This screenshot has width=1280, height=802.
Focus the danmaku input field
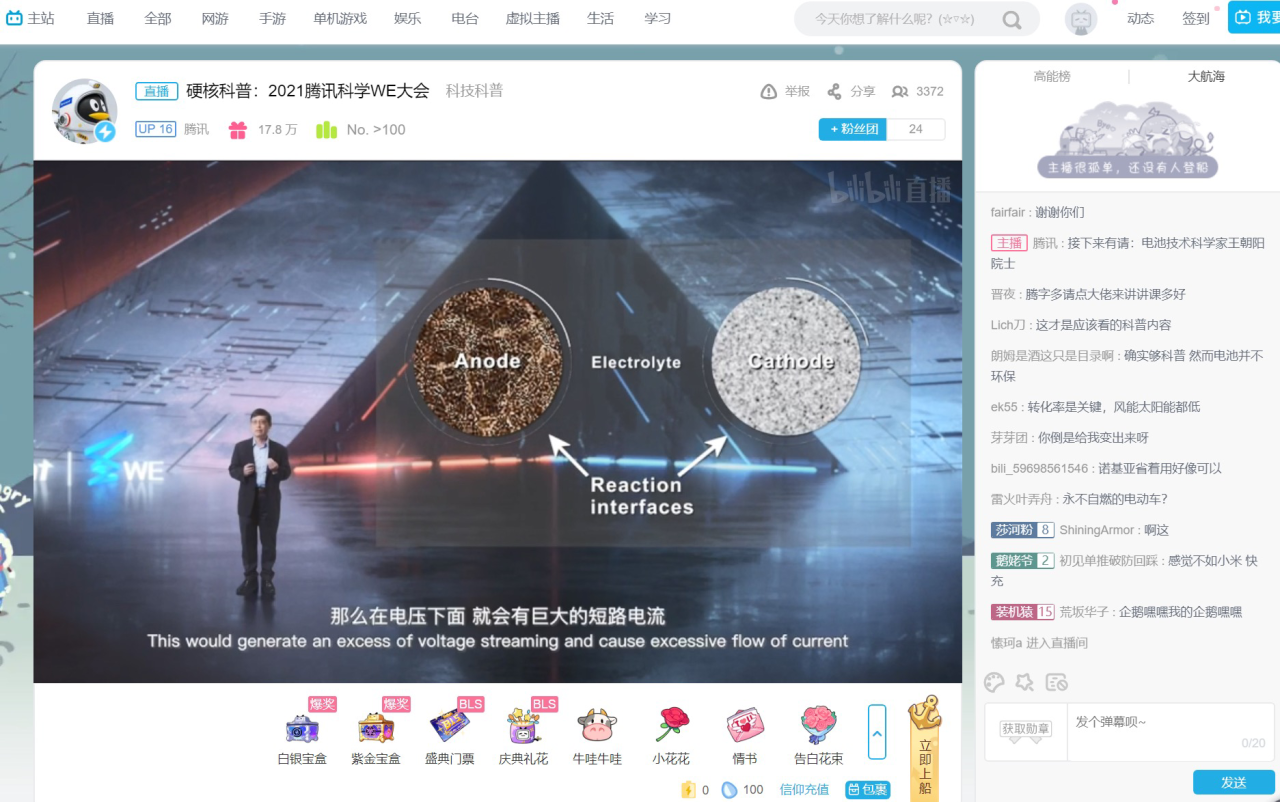(1171, 732)
